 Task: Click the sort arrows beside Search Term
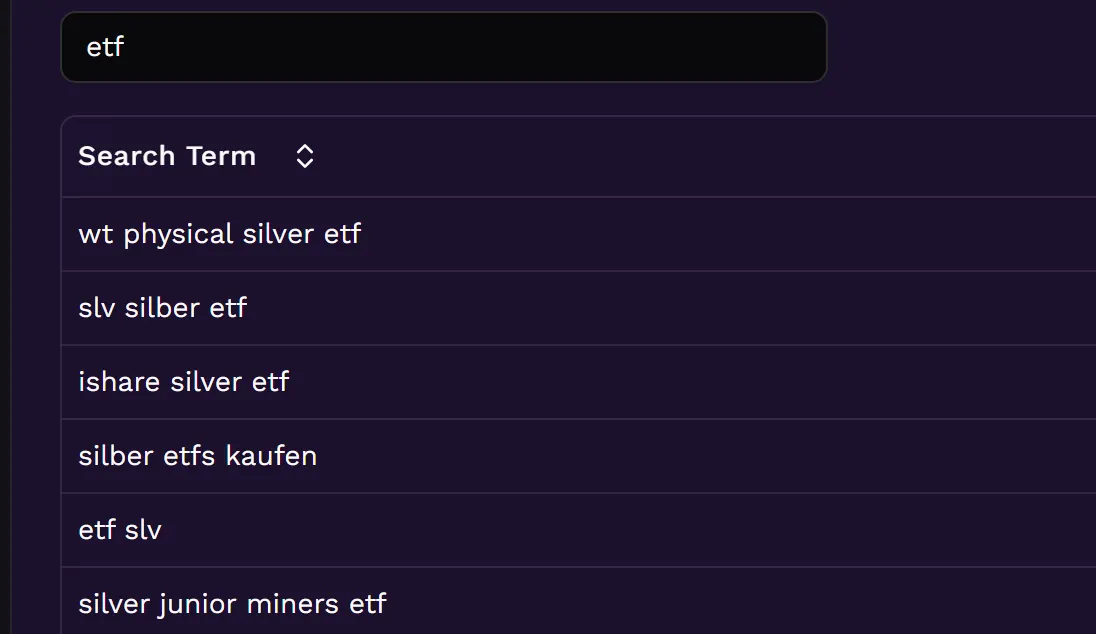[x=305, y=156]
